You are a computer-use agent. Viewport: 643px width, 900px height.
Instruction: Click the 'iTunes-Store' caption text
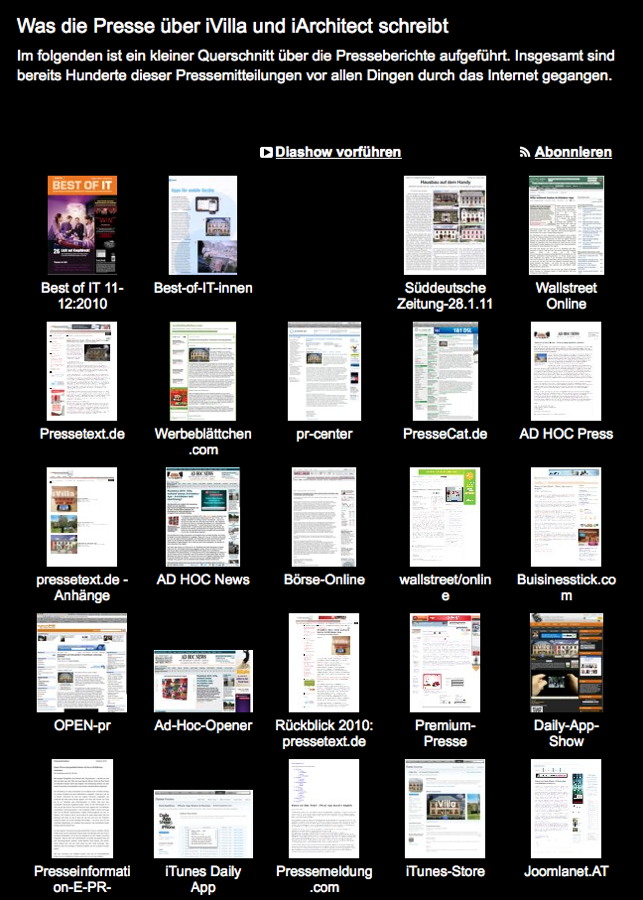click(x=445, y=871)
